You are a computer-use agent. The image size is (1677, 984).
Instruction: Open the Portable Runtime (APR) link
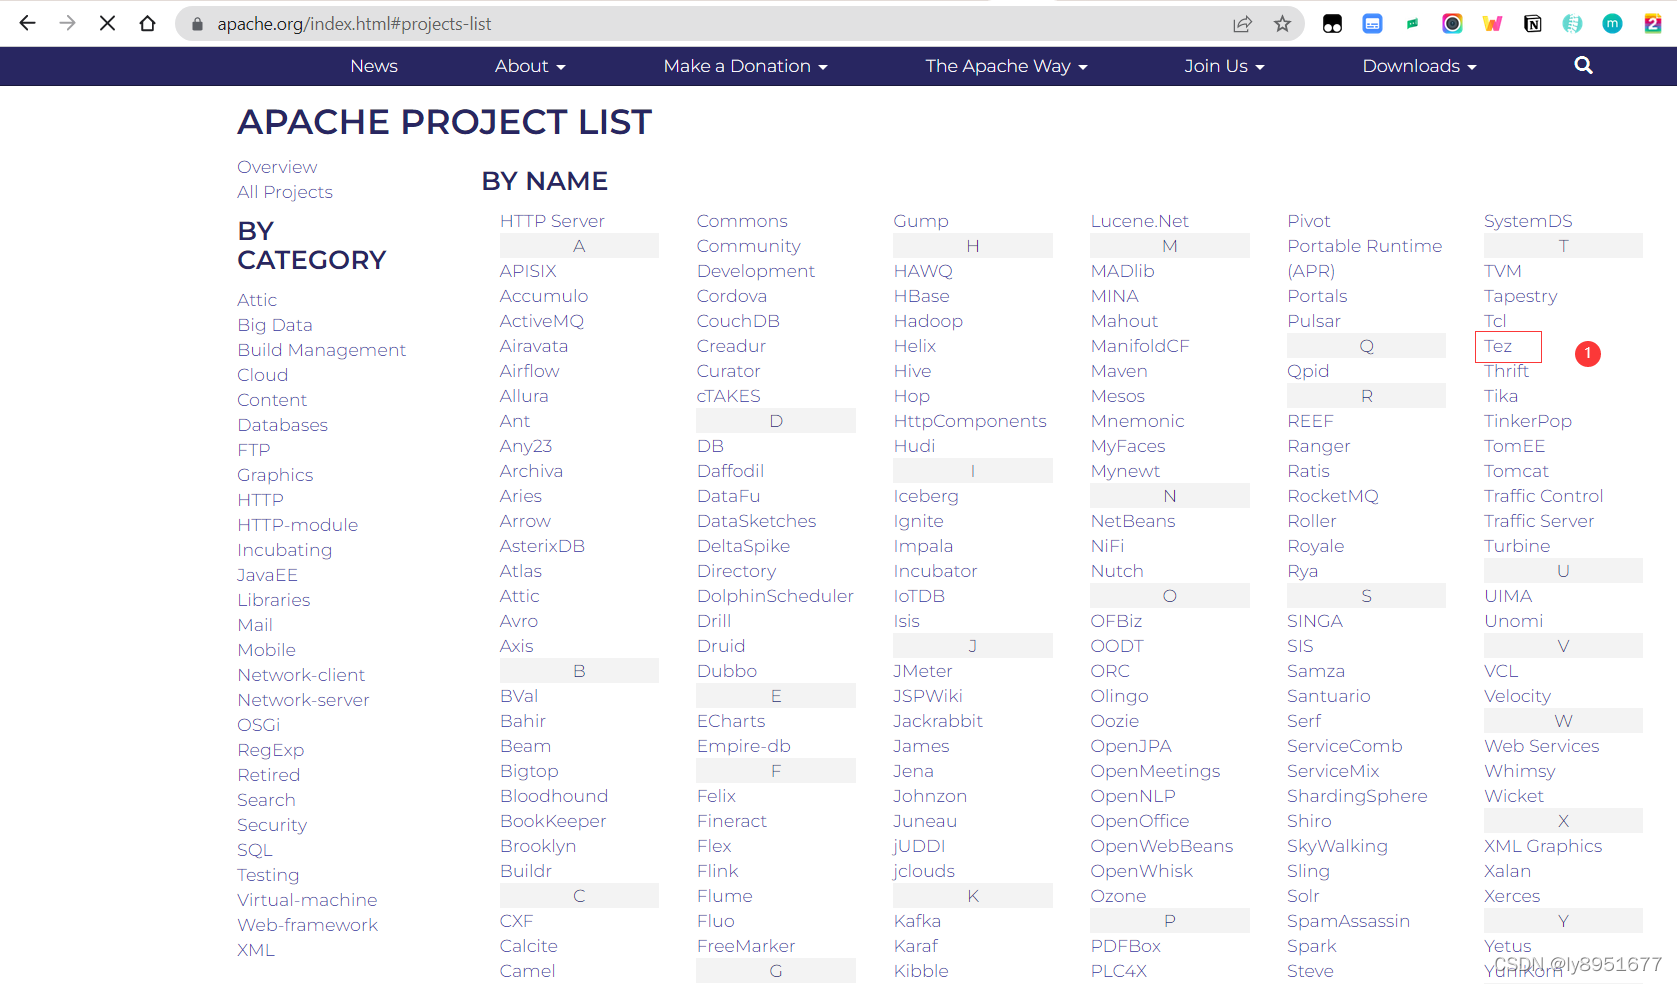(x=1364, y=258)
